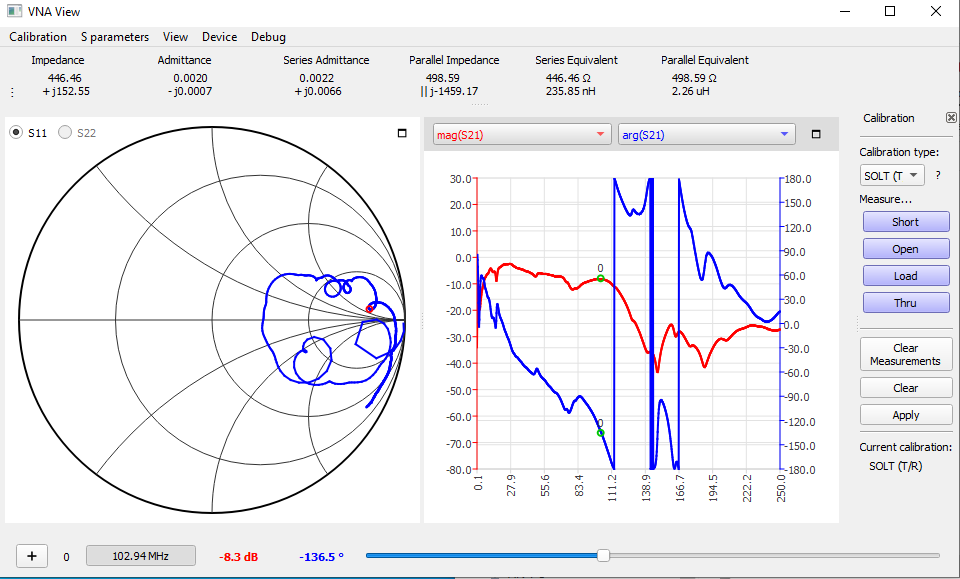Click the green marker 0 on blue trace
This screenshot has width=960, height=579.
[x=601, y=433]
